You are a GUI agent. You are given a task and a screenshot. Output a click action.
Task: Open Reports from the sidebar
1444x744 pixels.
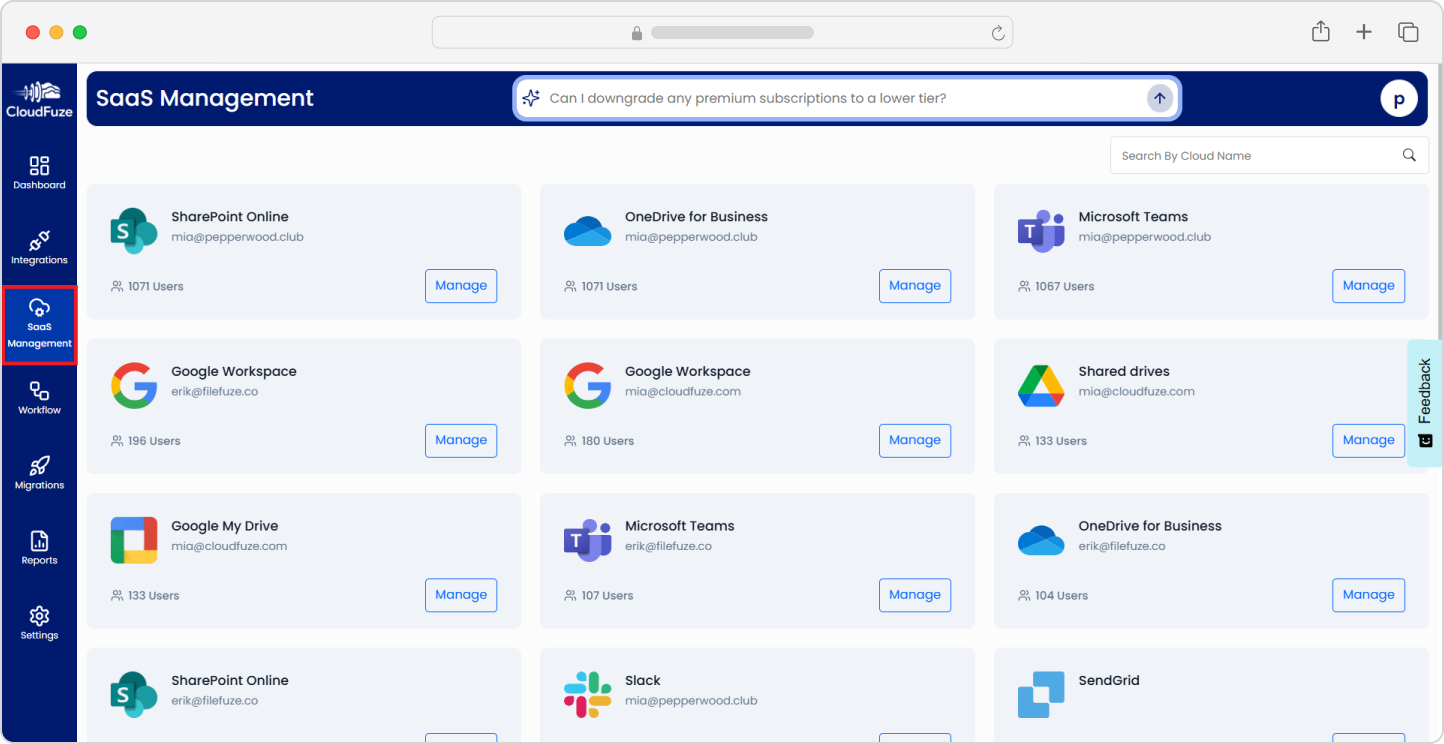[x=39, y=548]
